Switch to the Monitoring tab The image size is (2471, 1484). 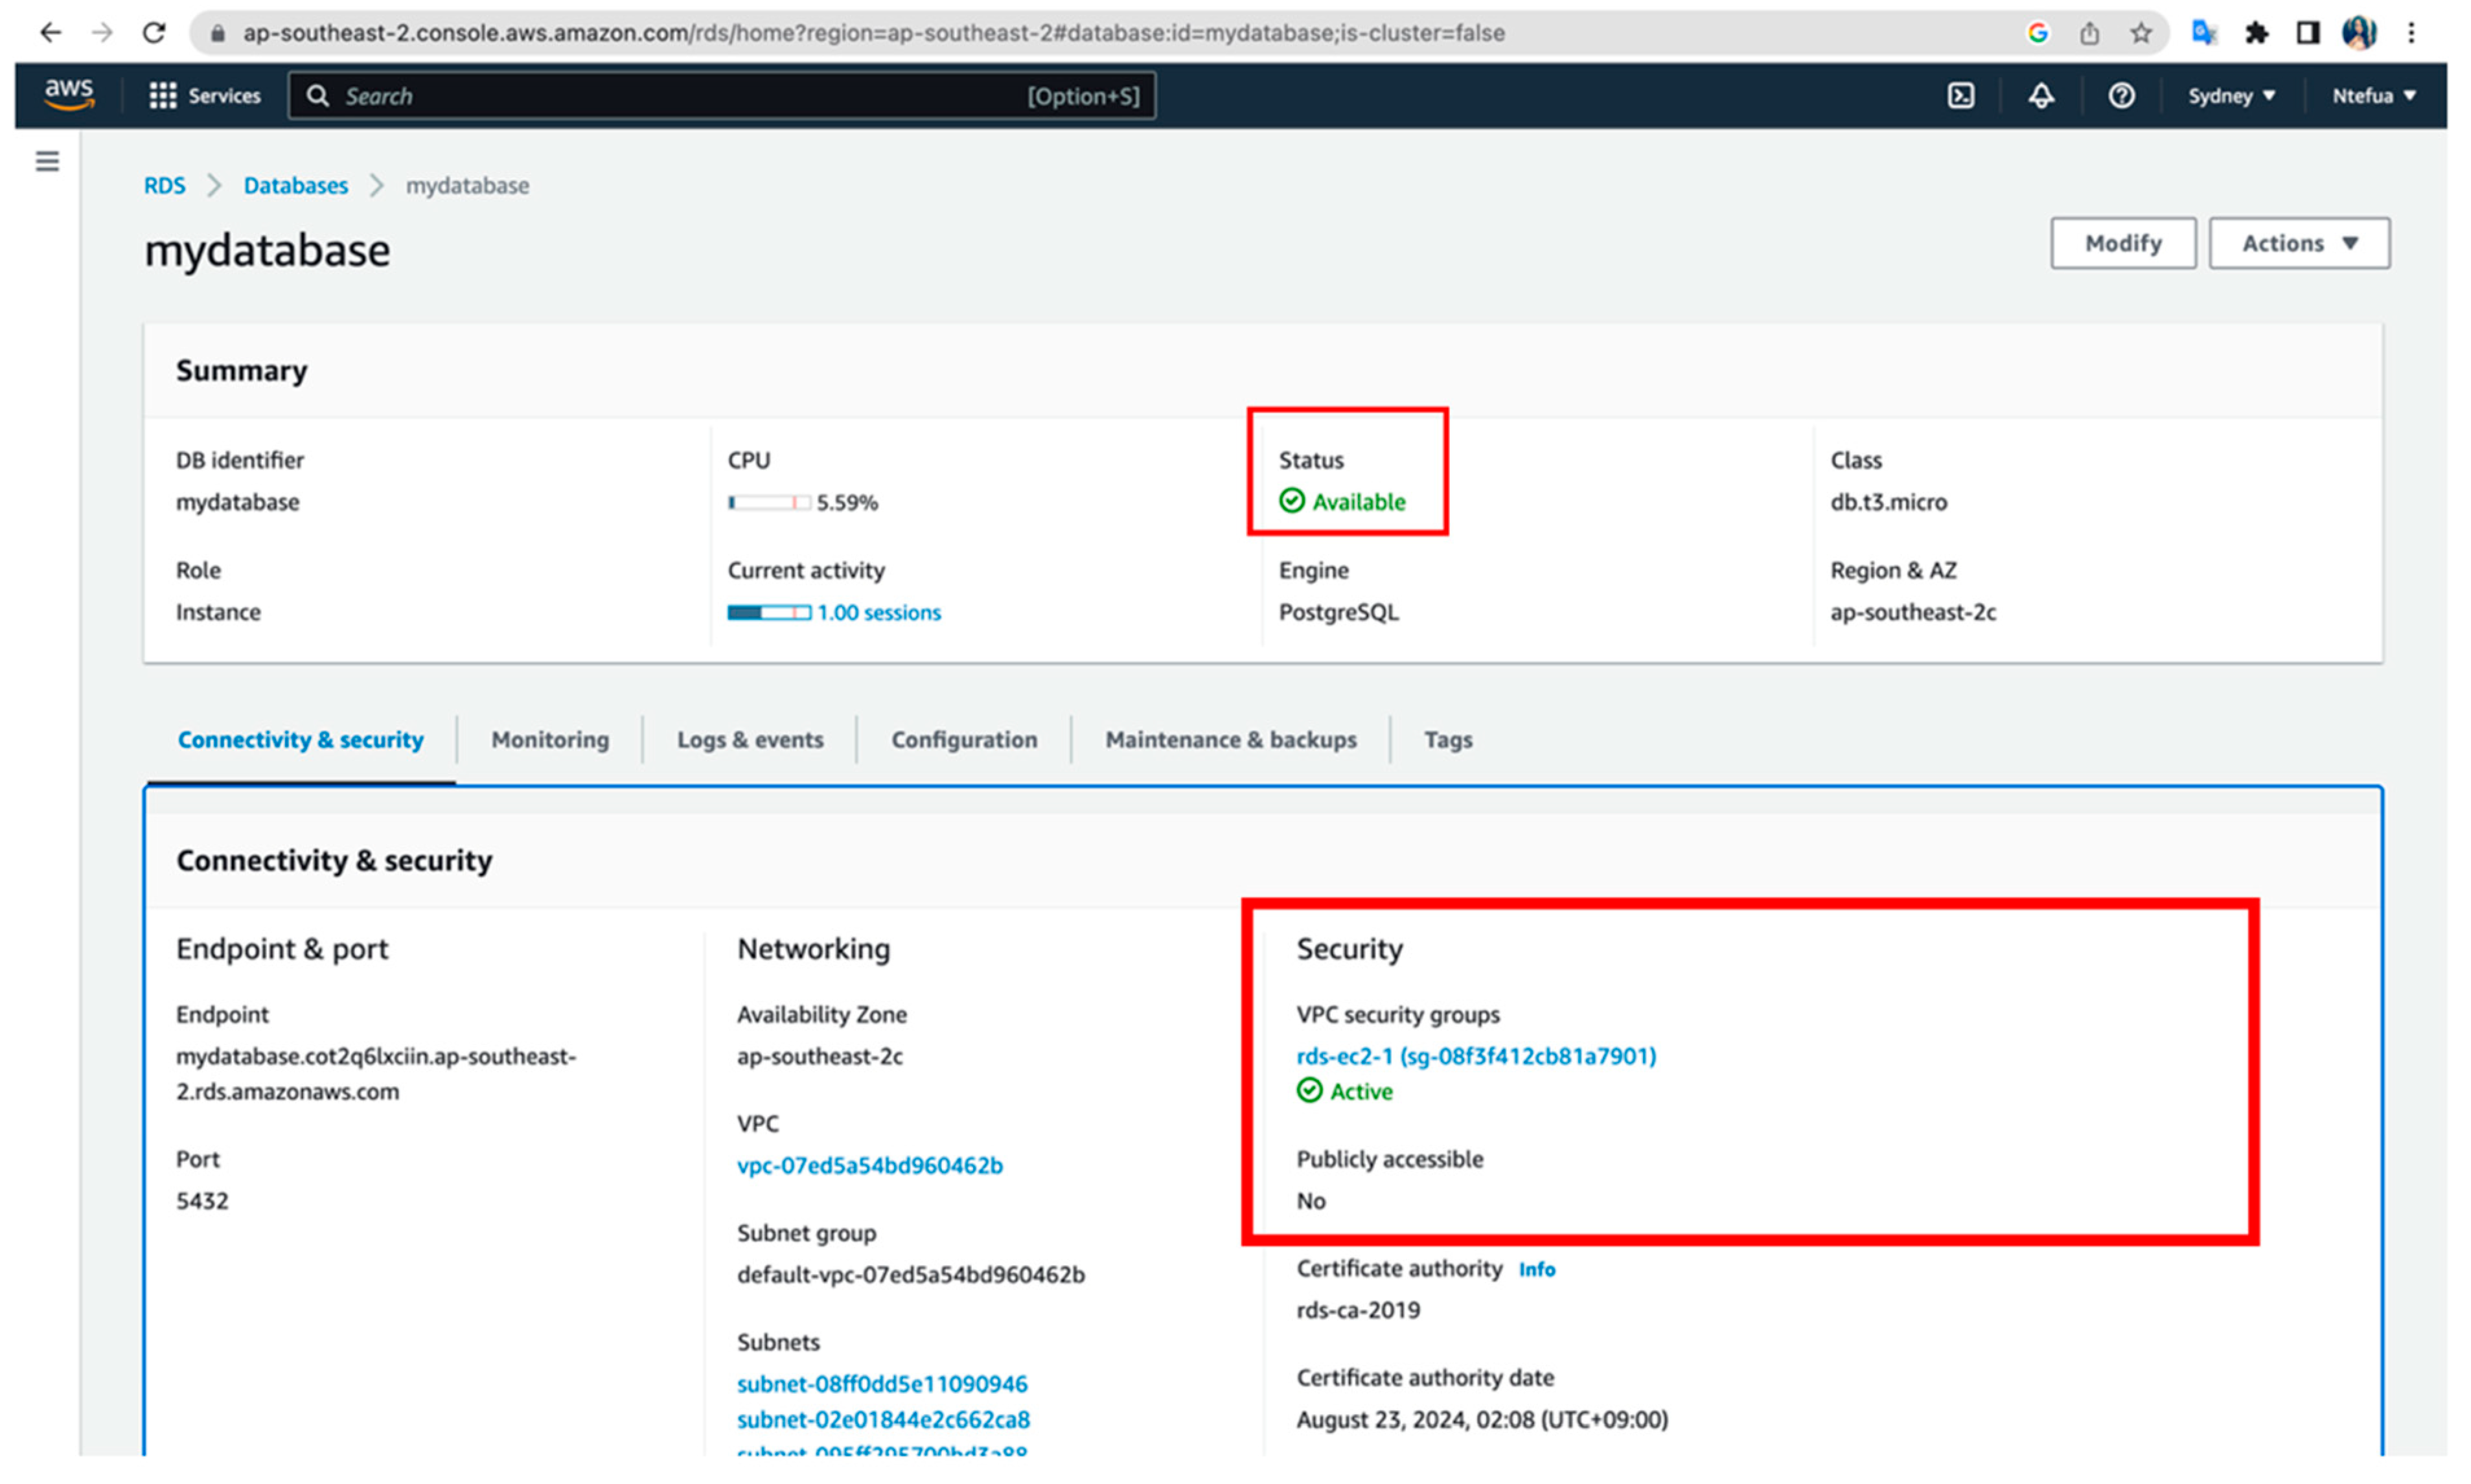pos(550,740)
